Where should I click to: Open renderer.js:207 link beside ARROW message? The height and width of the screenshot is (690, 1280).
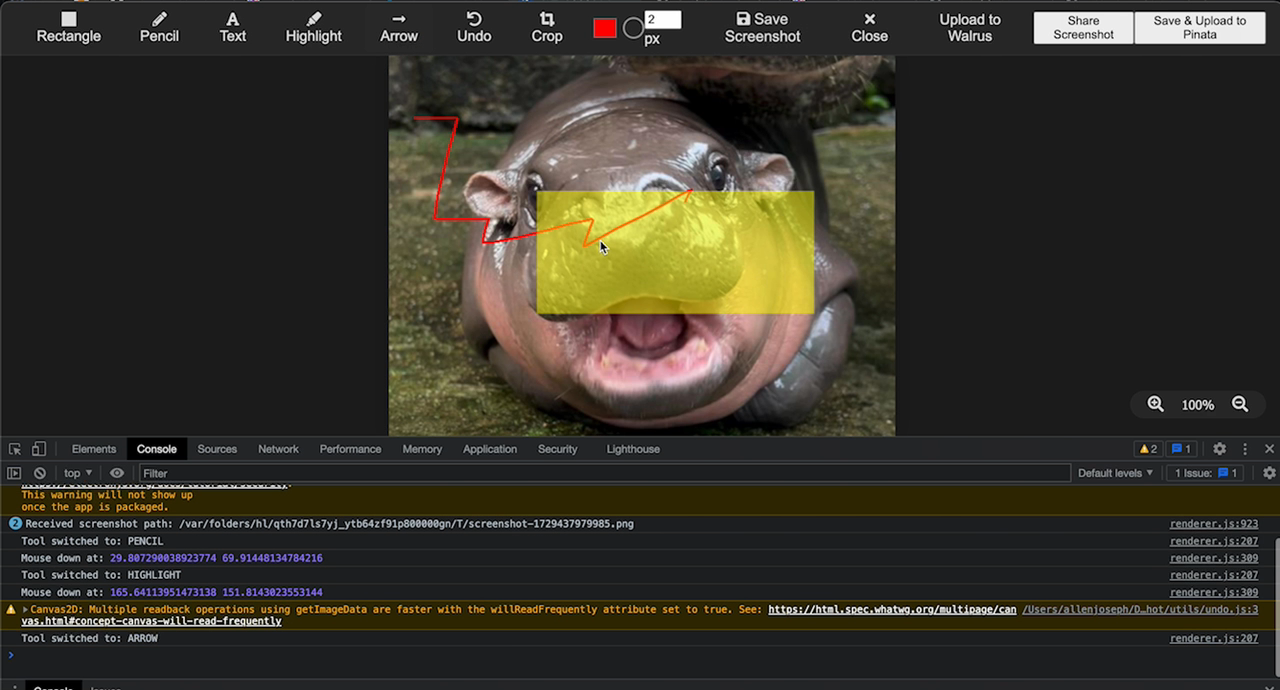[x=1214, y=638]
